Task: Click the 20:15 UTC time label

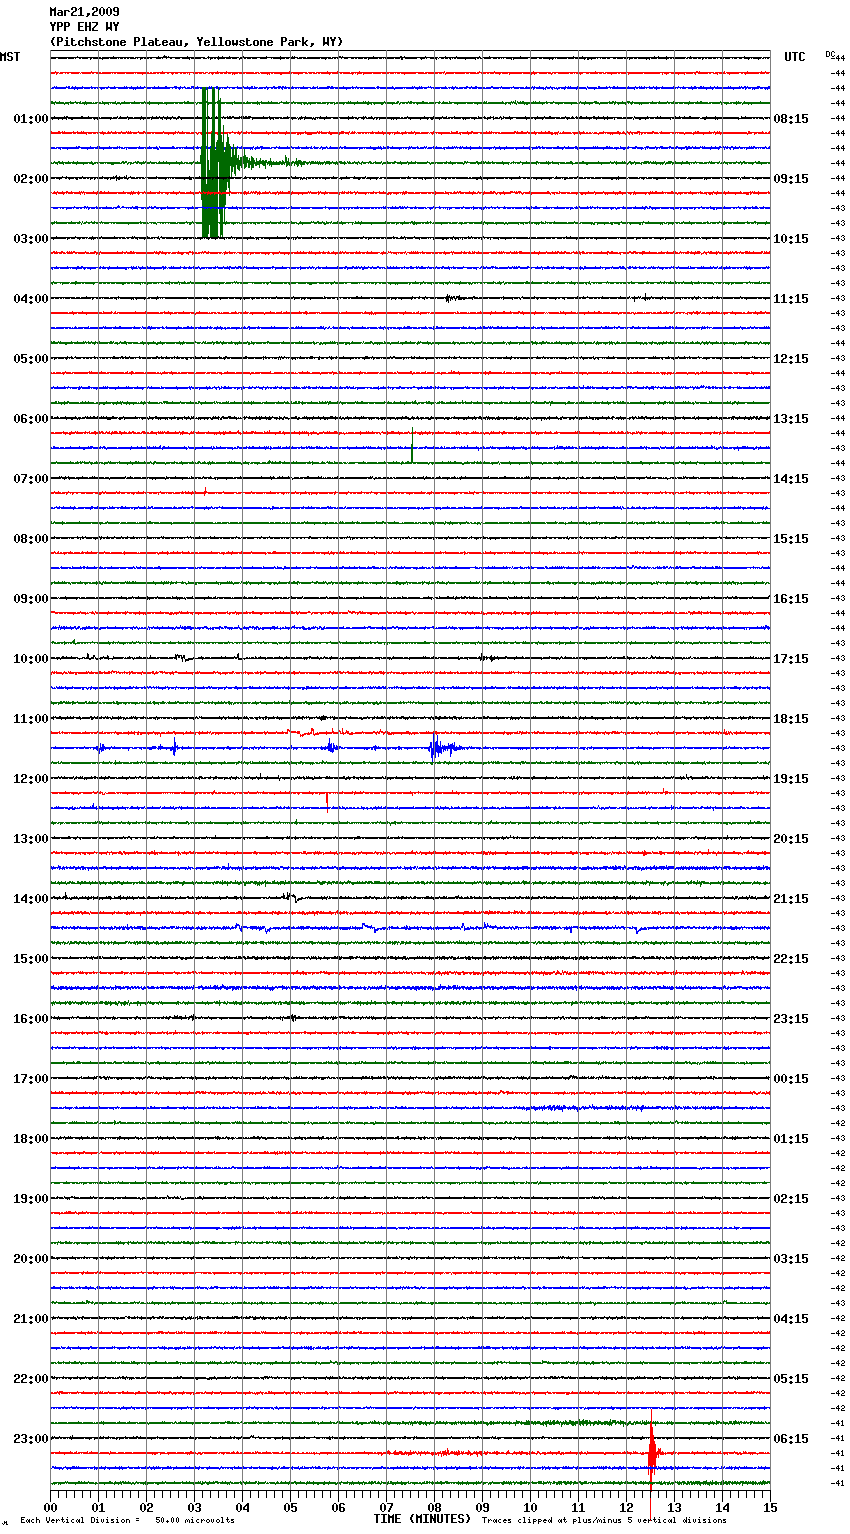Action: point(791,839)
